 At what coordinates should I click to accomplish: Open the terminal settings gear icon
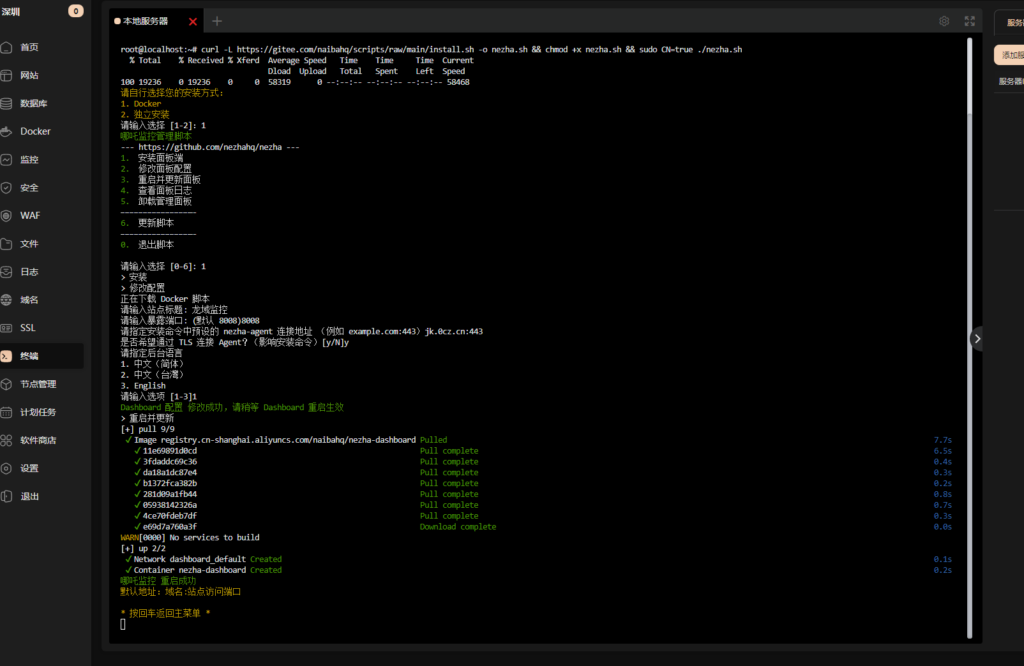click(944, 21)
